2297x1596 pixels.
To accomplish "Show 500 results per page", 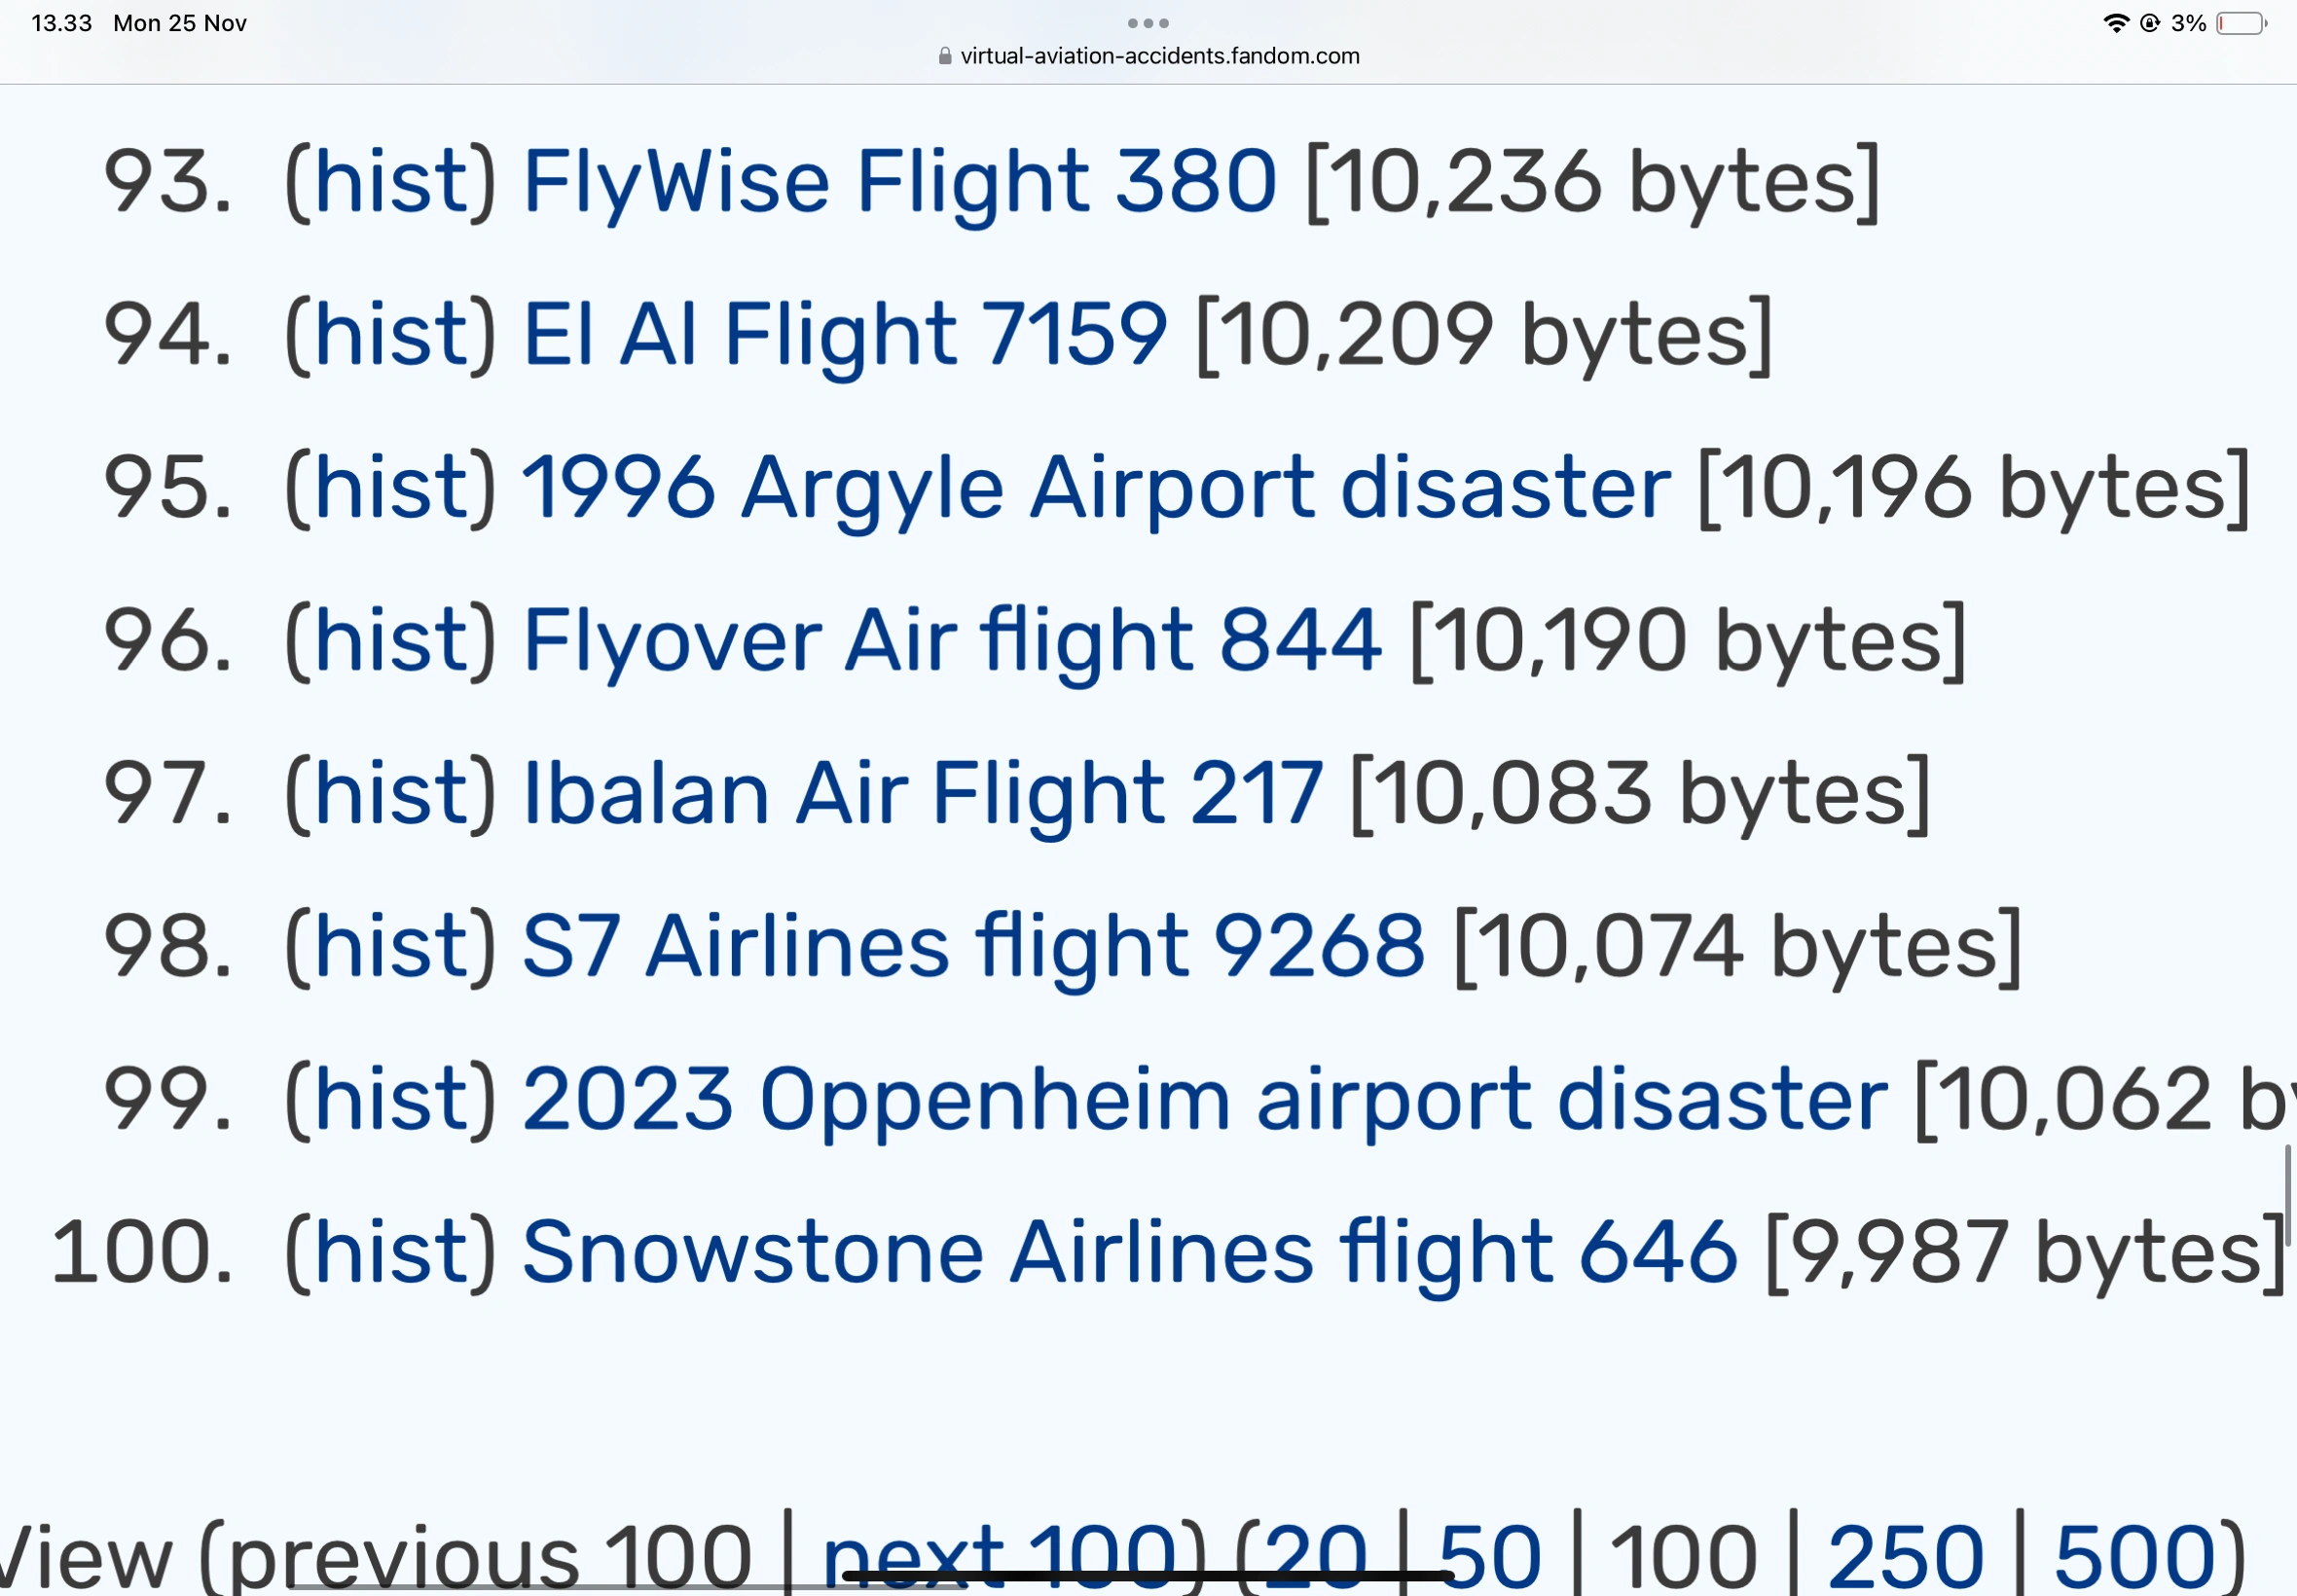I will 2134,1555.
